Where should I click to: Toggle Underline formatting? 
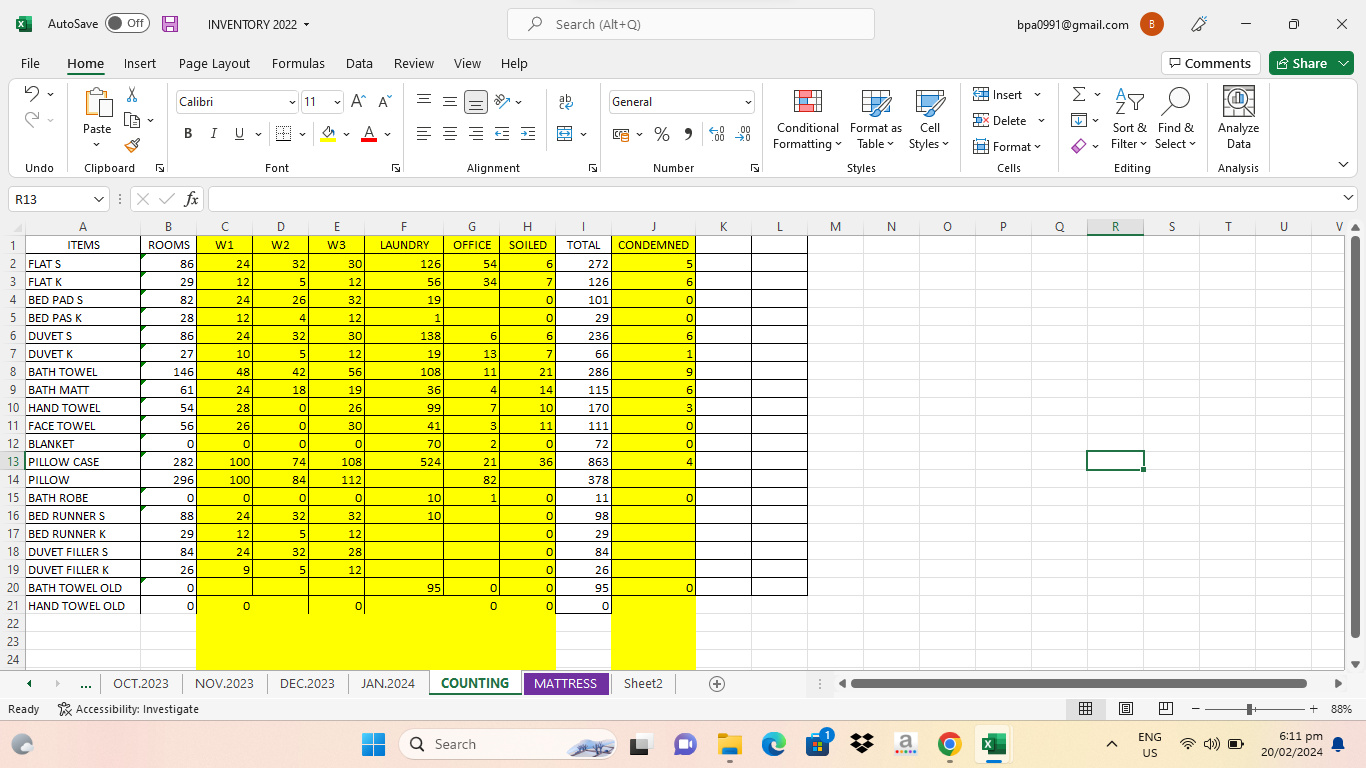pos(239,134)
